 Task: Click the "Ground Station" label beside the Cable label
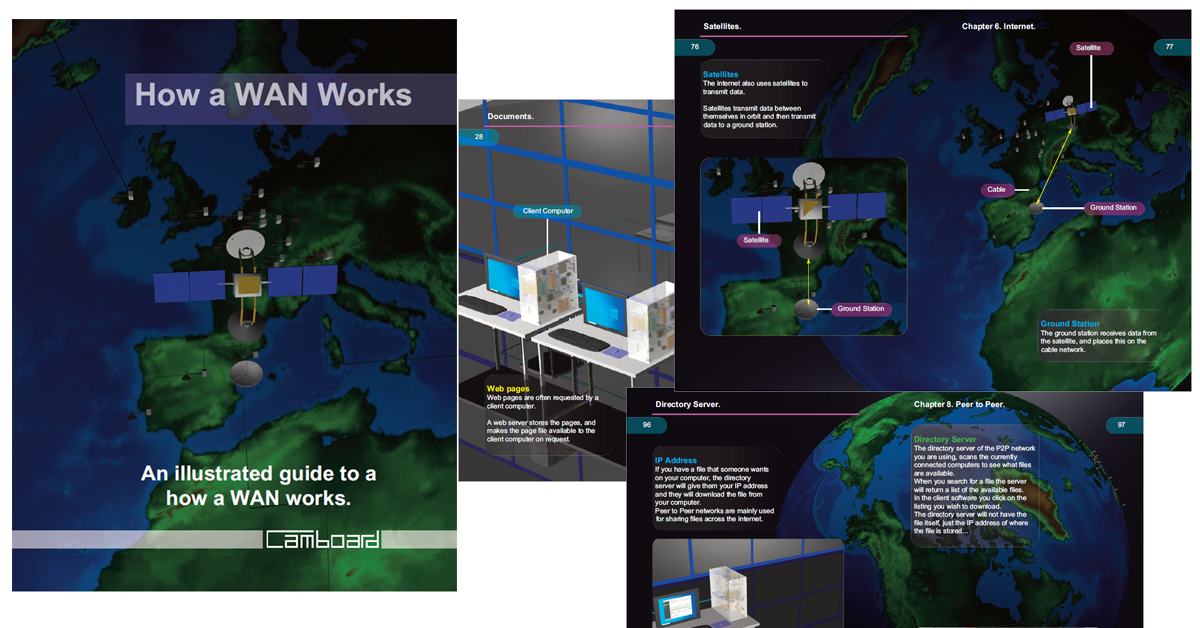(x=1113, y=208)
